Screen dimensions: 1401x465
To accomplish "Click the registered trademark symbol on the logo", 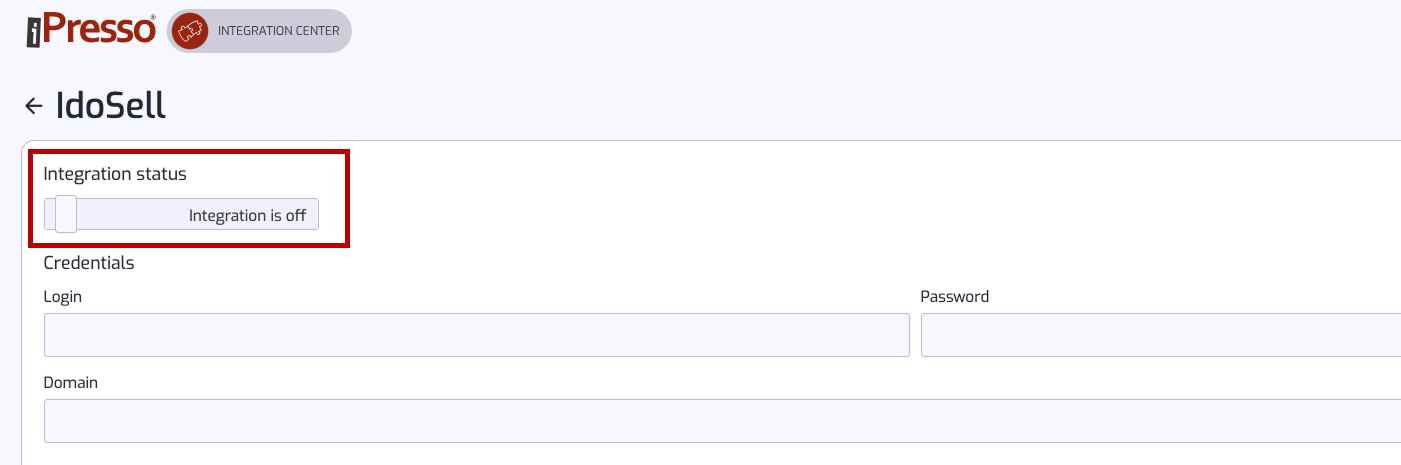I will [x=153, y=16].
